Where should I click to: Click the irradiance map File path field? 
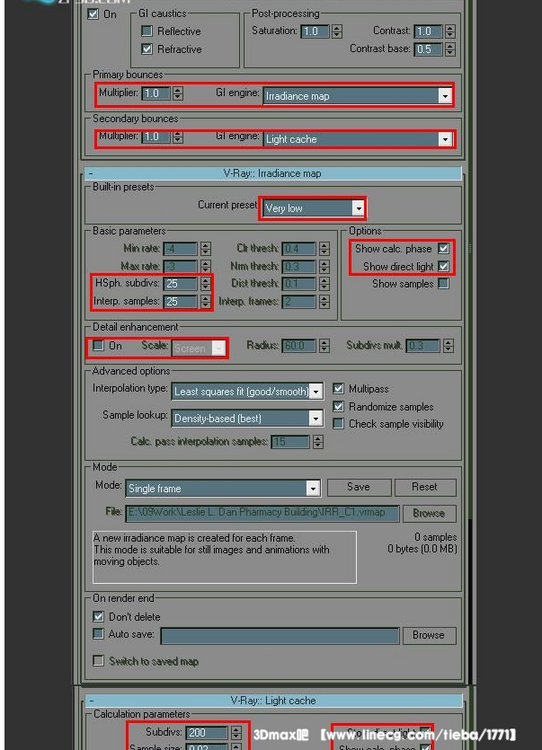point(262,513)
